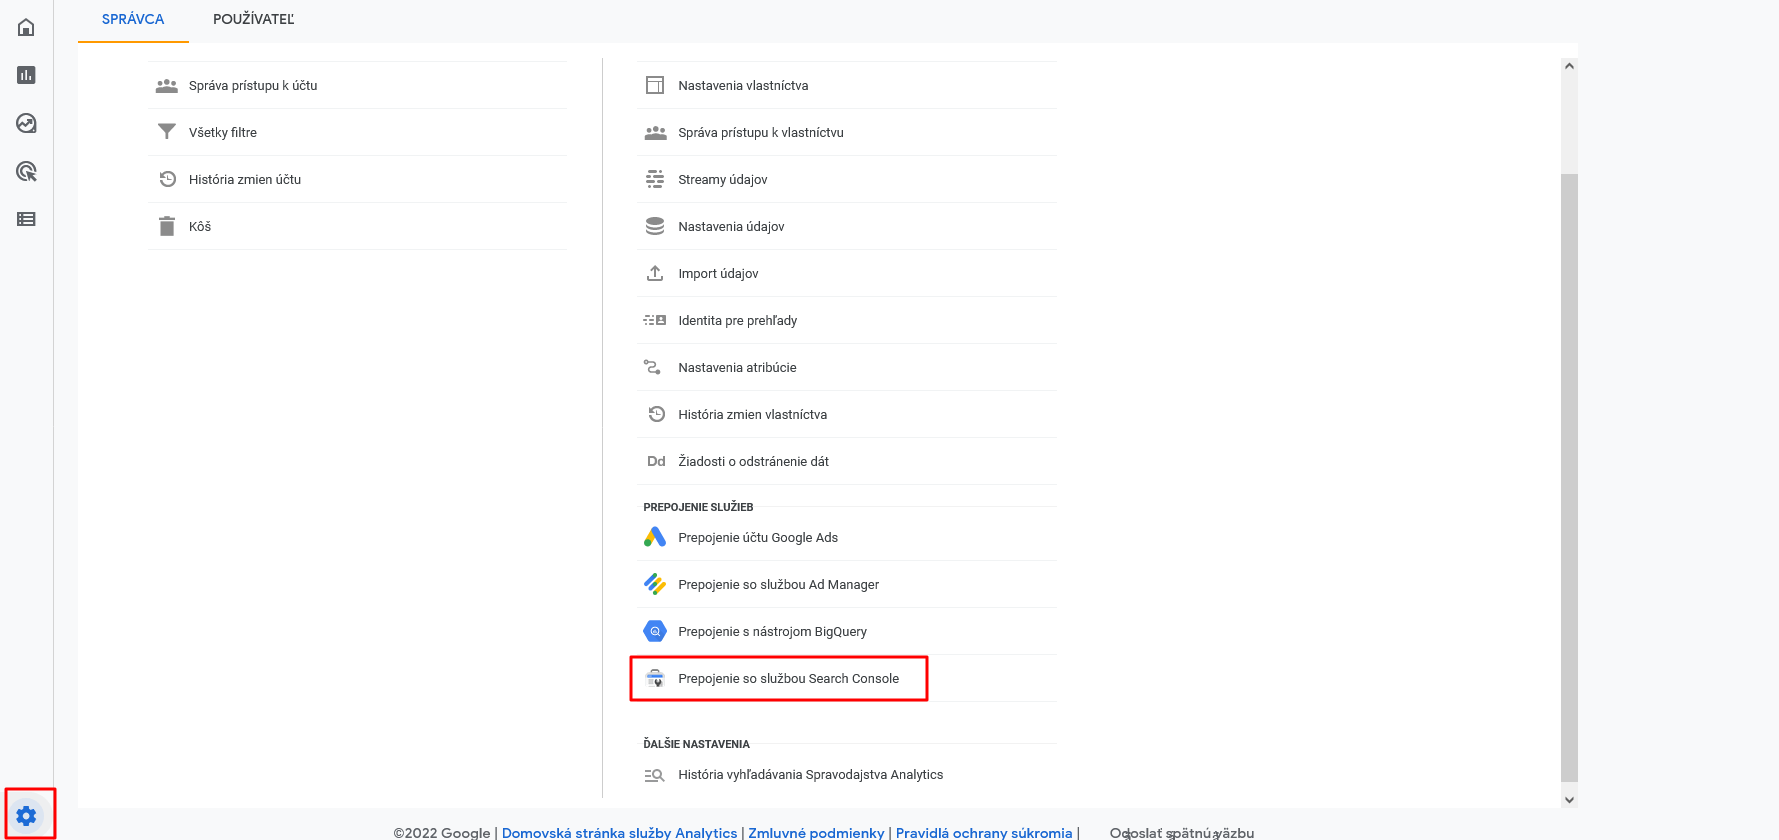Click the Identita pre prehľady icon
This screenshot has width=1779, height=840.
pyautogui.click(x=655, y=320)
